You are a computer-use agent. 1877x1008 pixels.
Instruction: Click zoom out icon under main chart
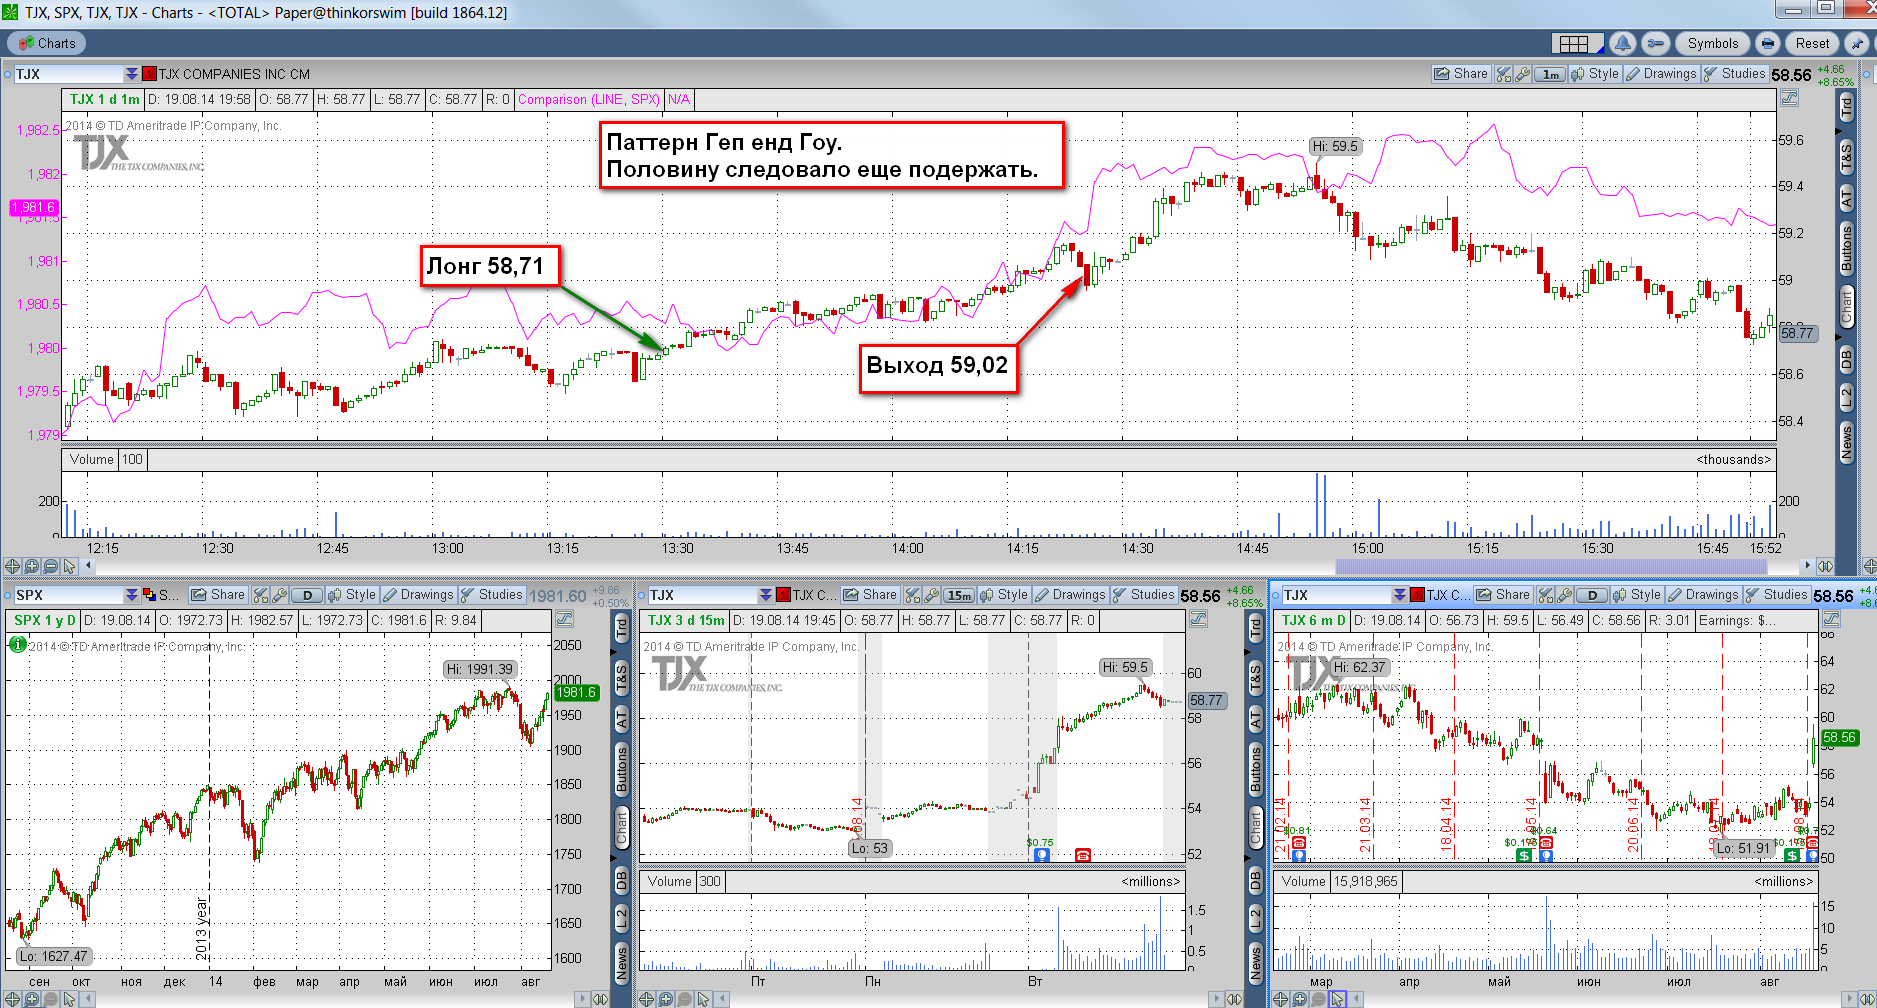50,566
